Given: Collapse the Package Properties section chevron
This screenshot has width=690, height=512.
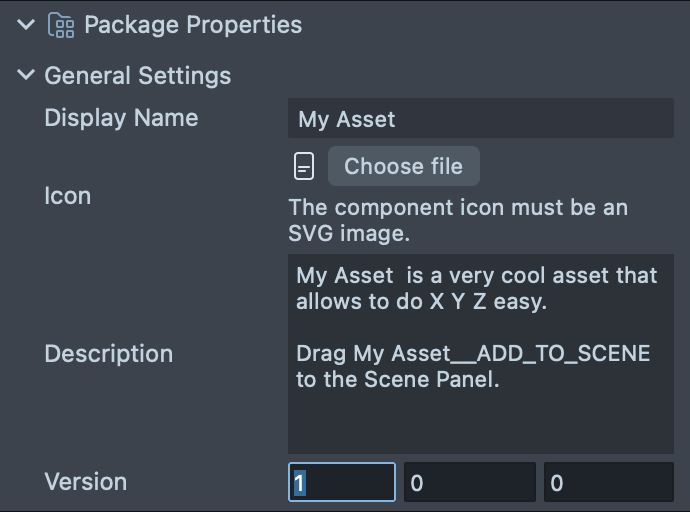Looking at the screenshot, I should [26, 25].
